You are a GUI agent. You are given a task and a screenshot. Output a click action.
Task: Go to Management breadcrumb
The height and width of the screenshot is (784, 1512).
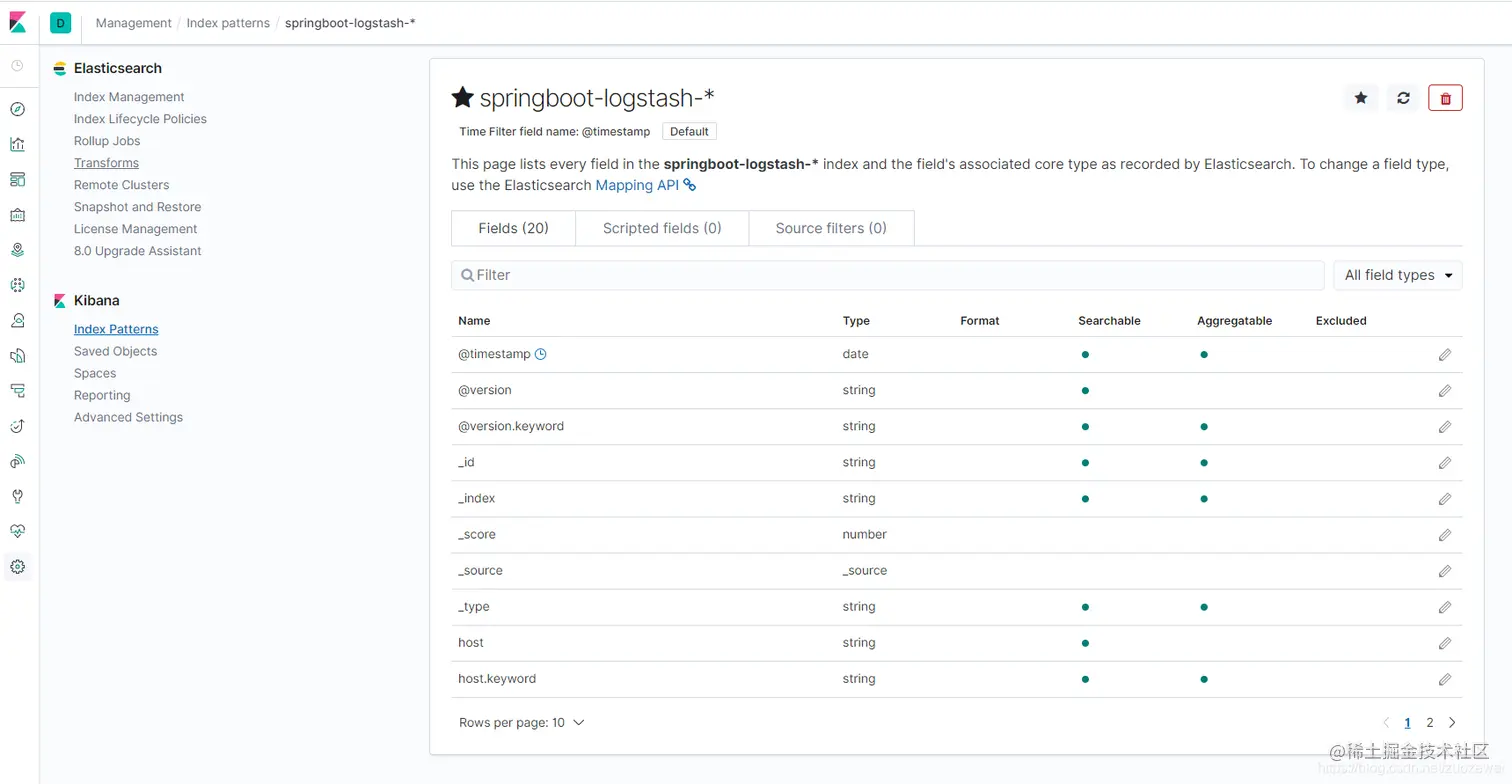(134, 23)
